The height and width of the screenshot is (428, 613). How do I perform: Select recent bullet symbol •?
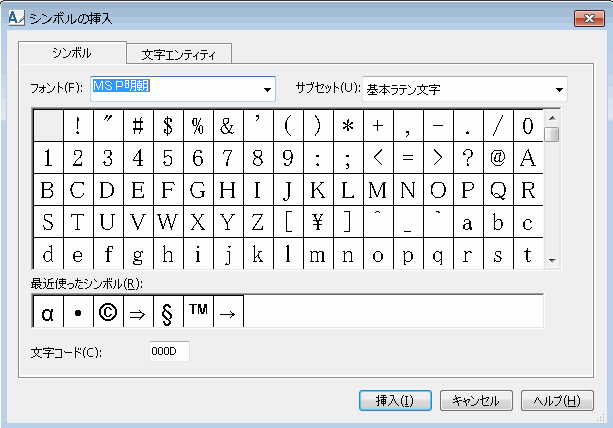(78, 312)
